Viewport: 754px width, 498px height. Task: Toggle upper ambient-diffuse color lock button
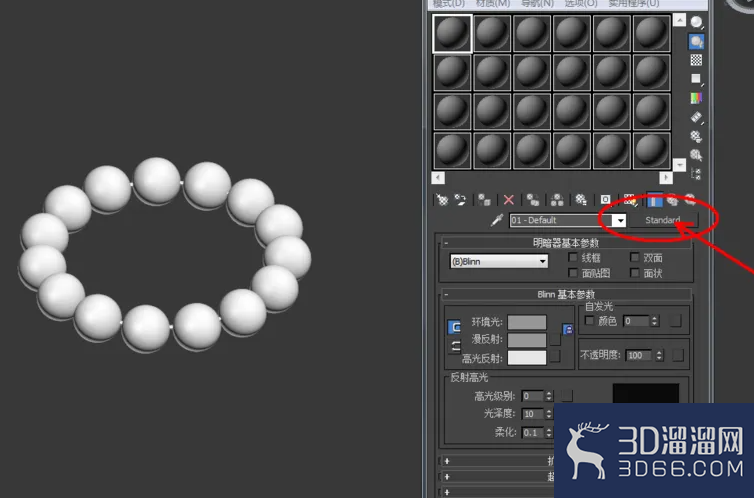[x=454, y=327]
